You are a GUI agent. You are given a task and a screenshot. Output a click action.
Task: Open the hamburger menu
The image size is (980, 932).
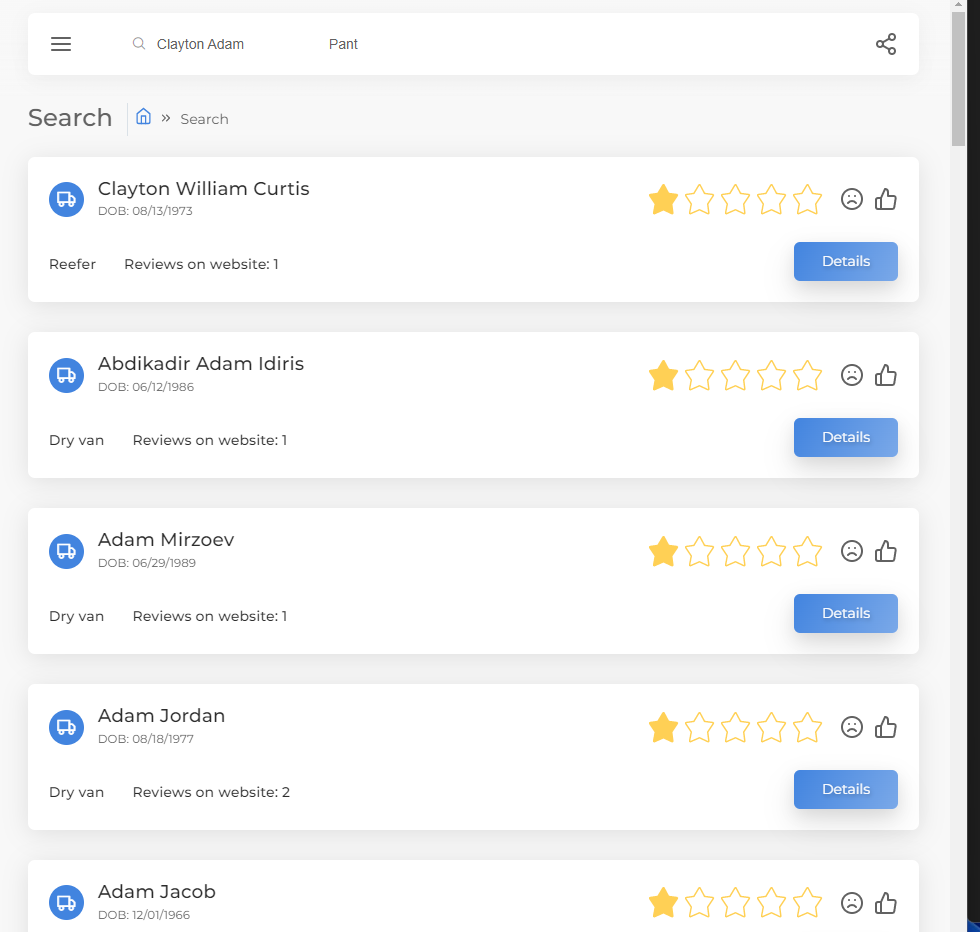tap(61, 44)
